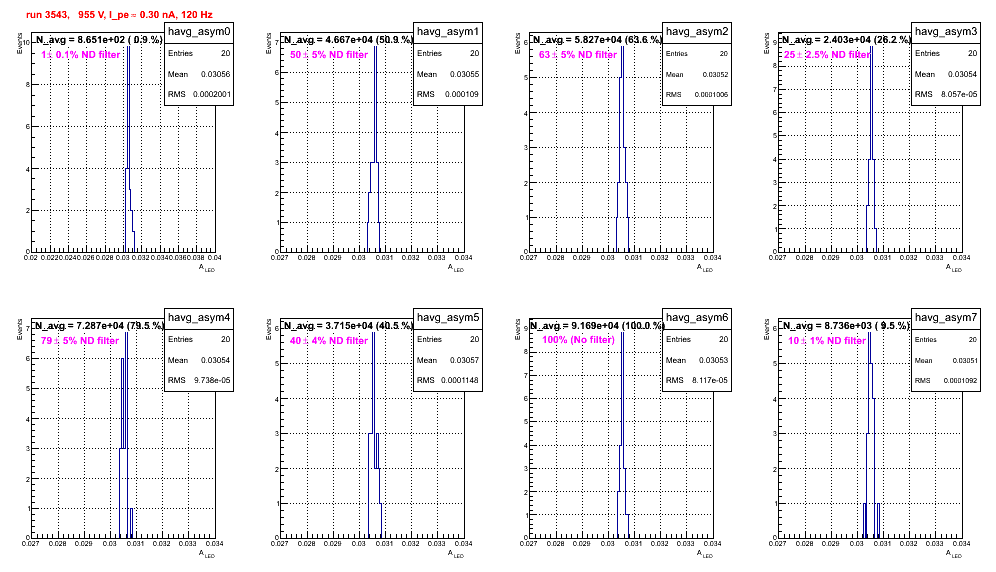This screenshot has width=996, height=572.
Task: Click Mean 0.03057 in havg_asym5 box
Action: pyautogui.click(x=448, y=360)
